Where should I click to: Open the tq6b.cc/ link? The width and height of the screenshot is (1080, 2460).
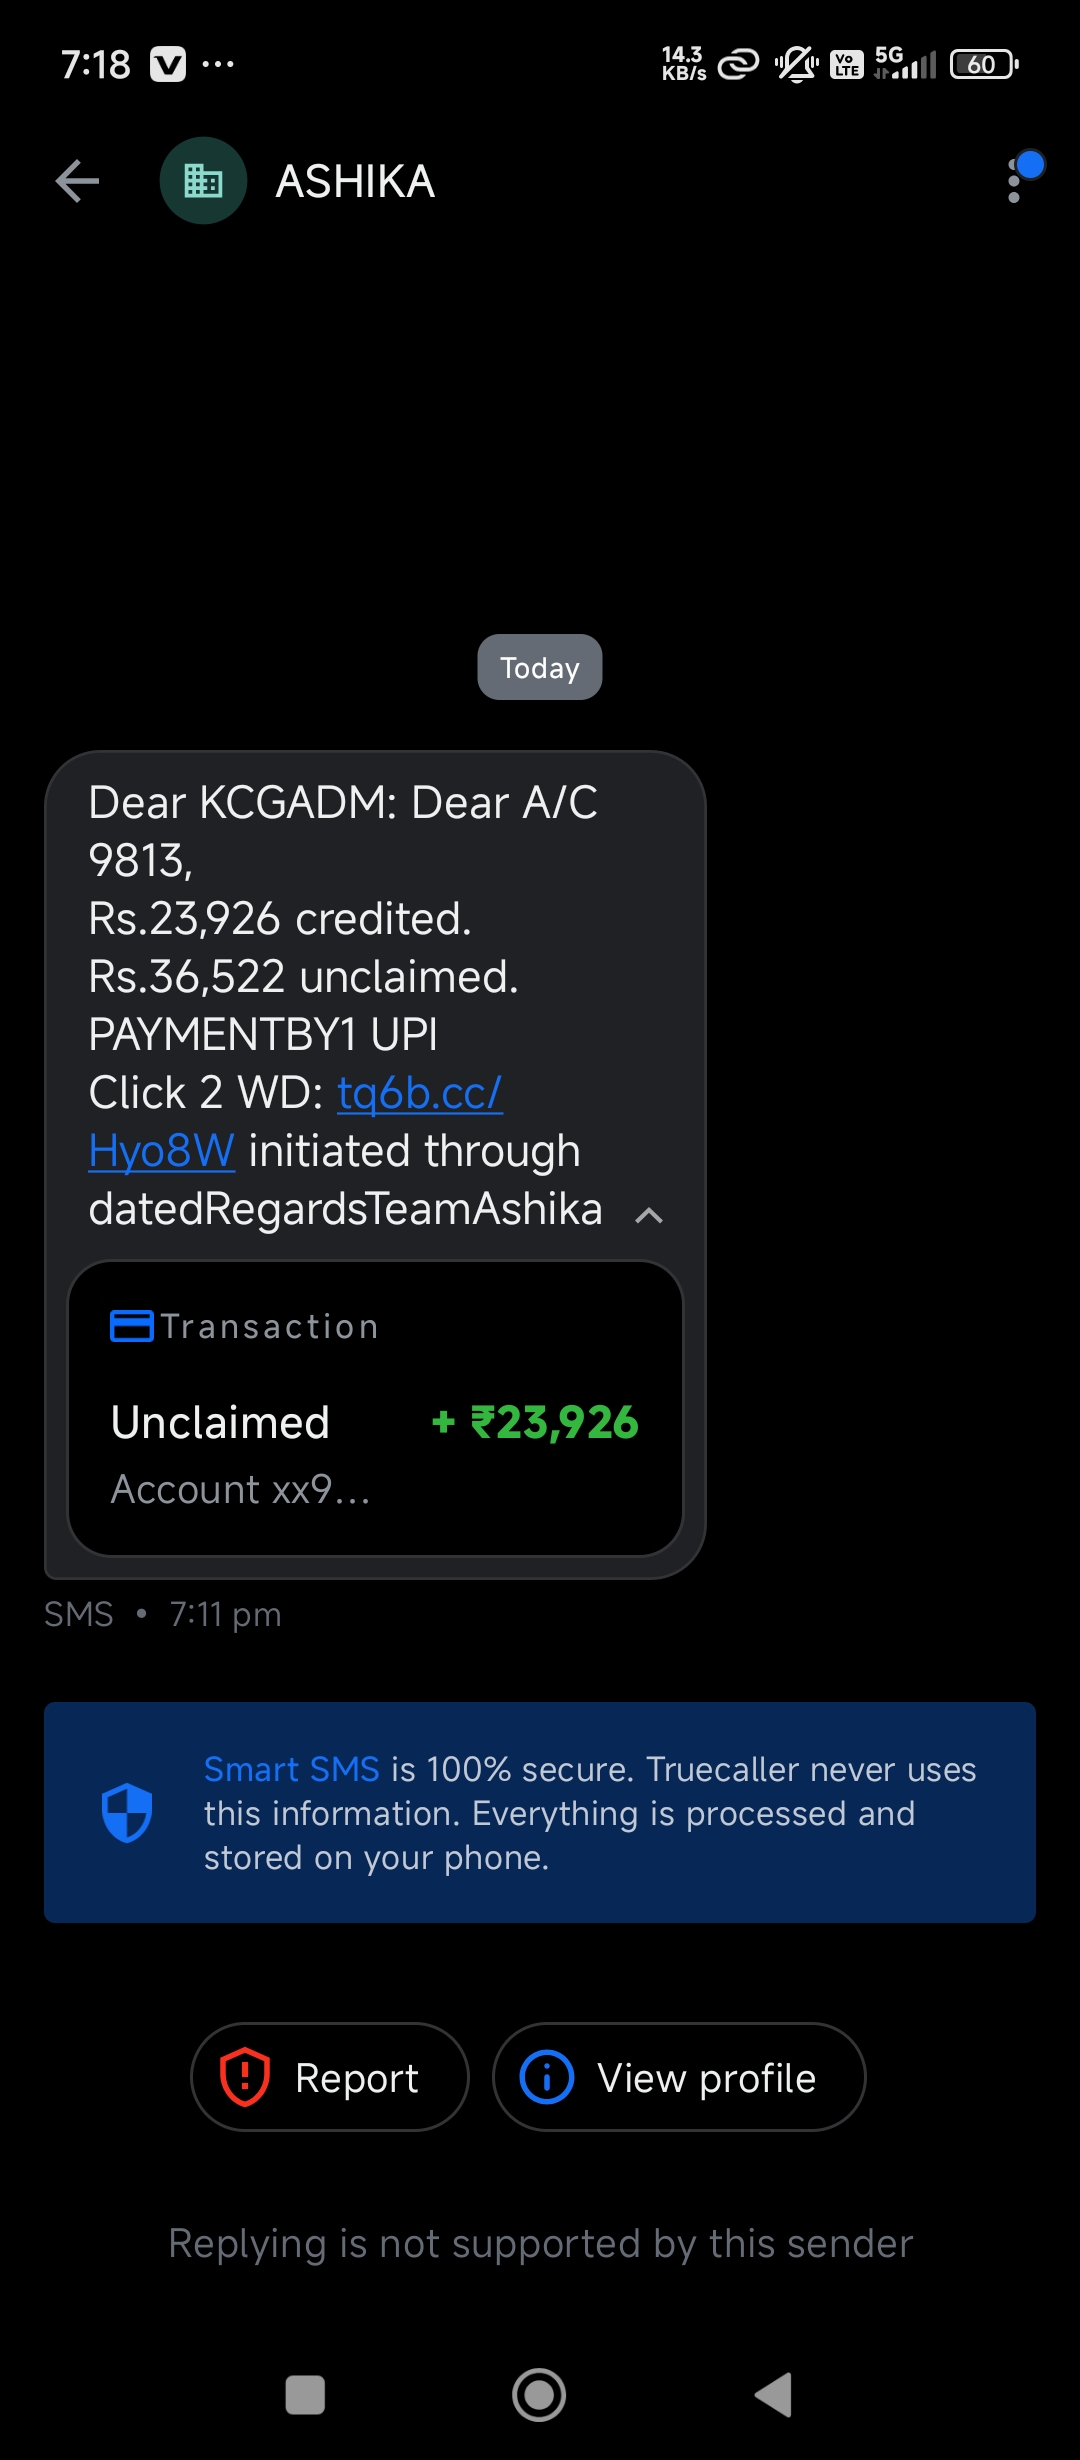(x=420, y=1092)
